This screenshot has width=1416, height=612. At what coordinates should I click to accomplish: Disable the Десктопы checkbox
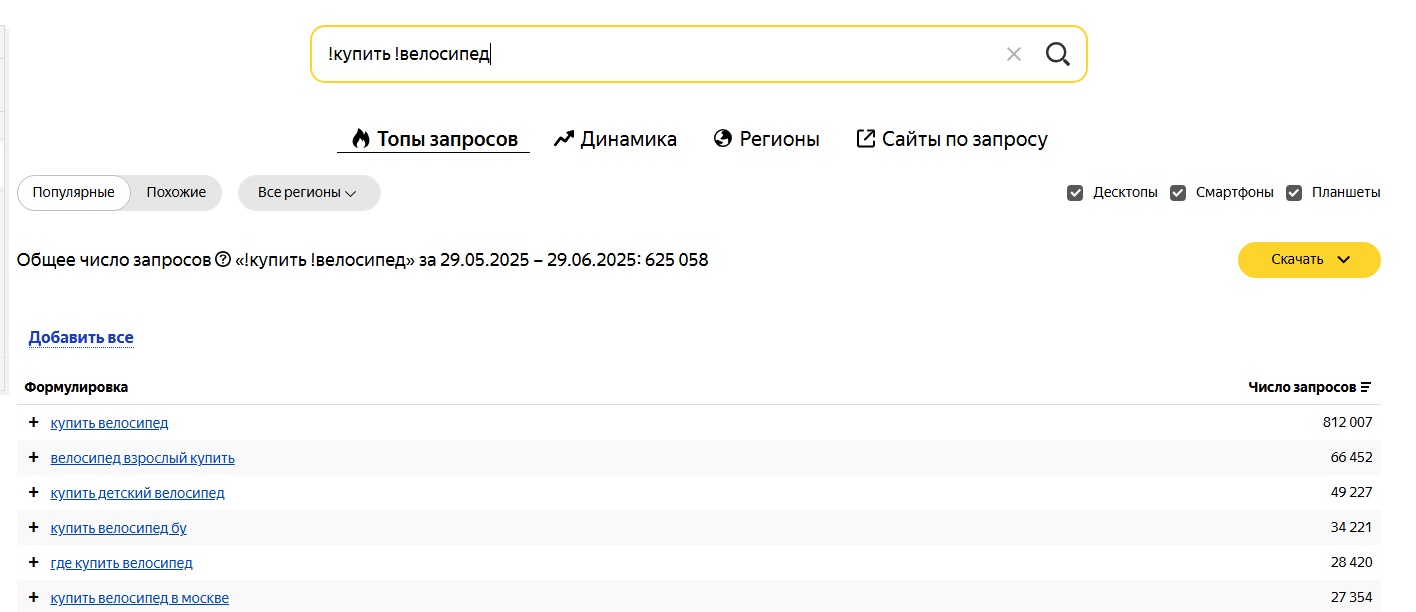coord(1075,192)
